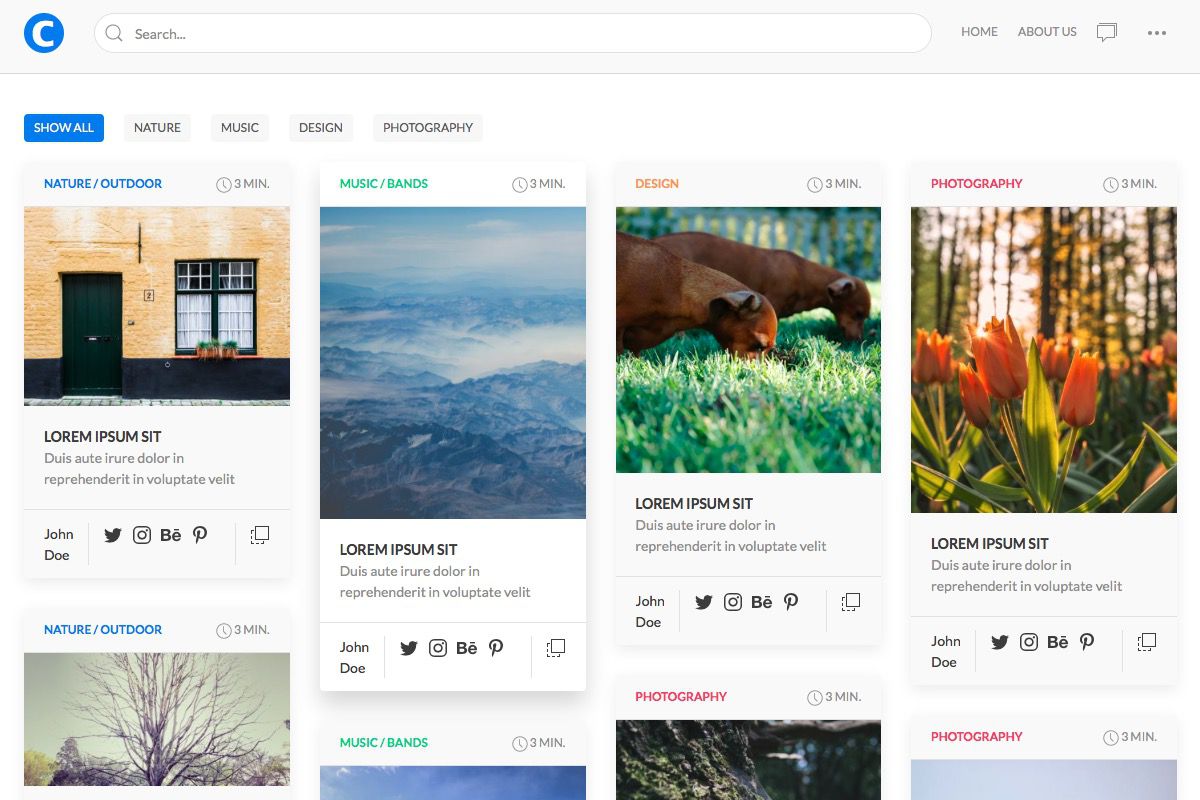Viewport: 1200px width, 800px height.
Task: Click the blue C logo icon
Action: coord(44,33)
